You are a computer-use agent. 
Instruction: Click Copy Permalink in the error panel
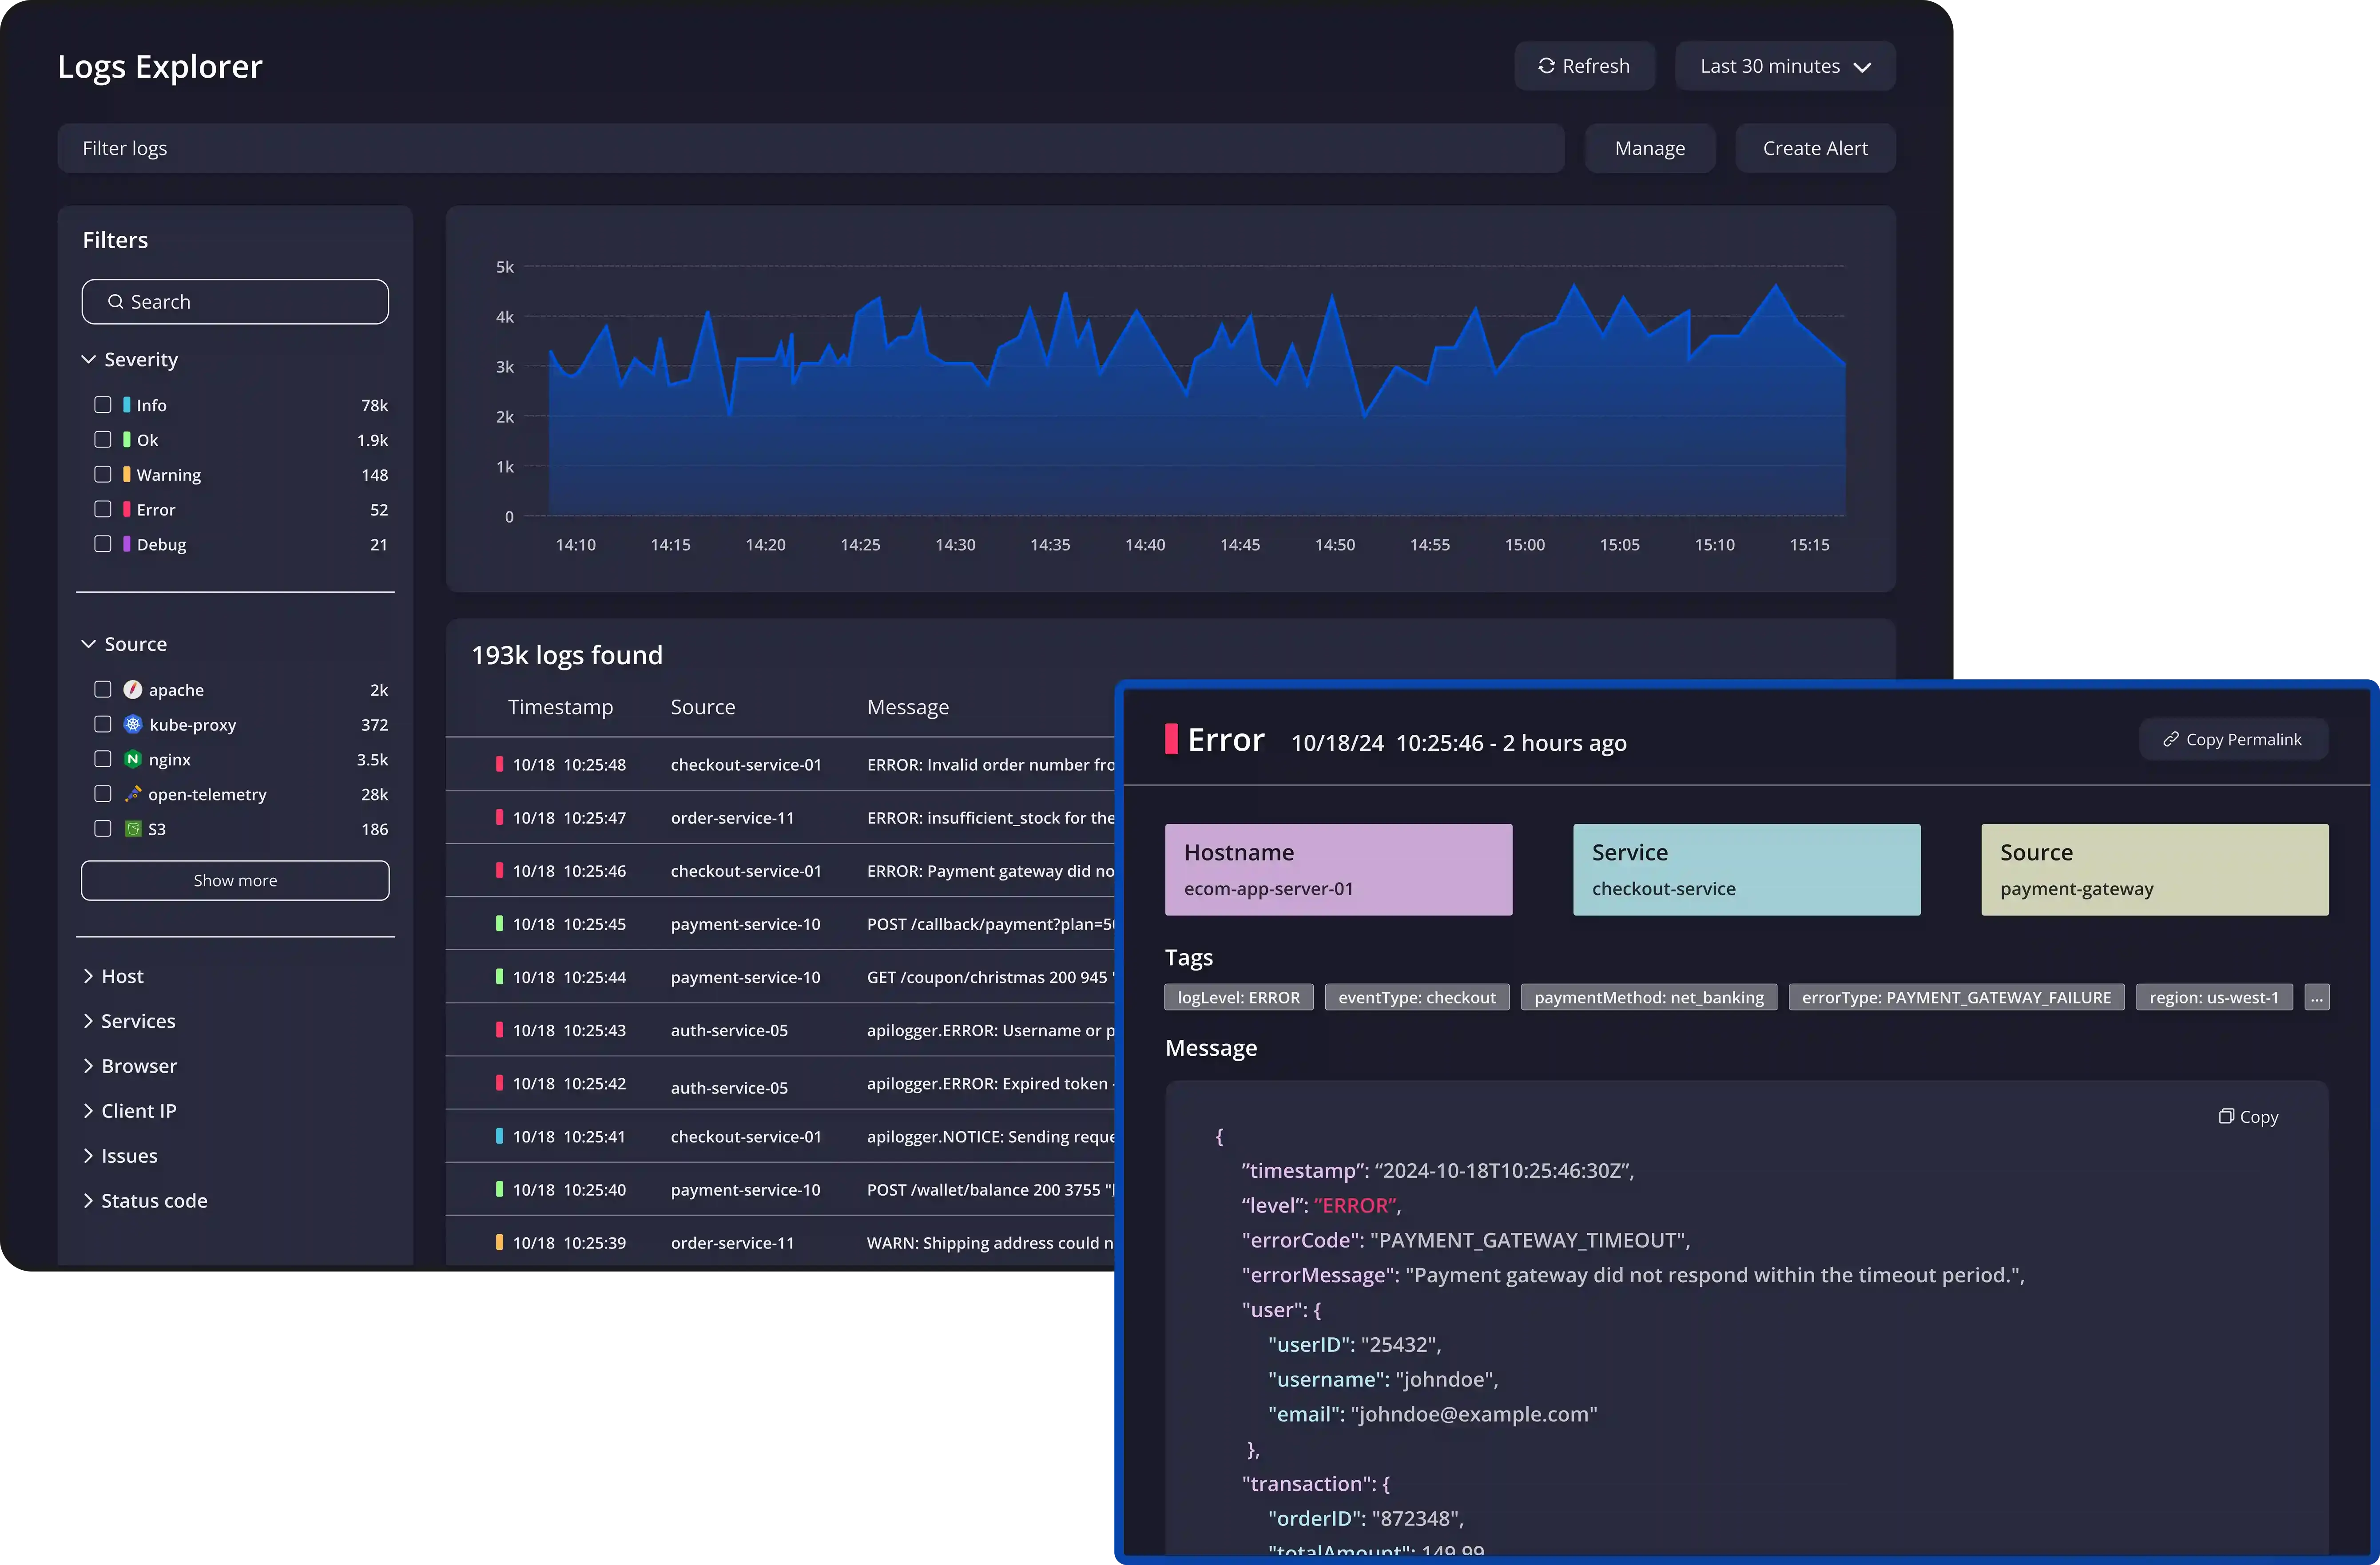(2233, 740)
